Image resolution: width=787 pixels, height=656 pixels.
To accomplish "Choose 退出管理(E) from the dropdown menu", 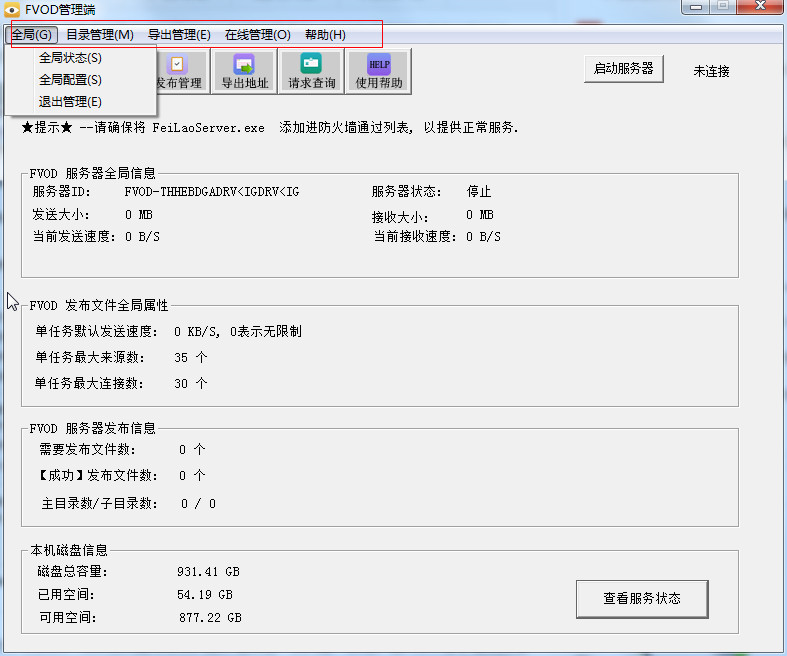I will click(70, 102).
